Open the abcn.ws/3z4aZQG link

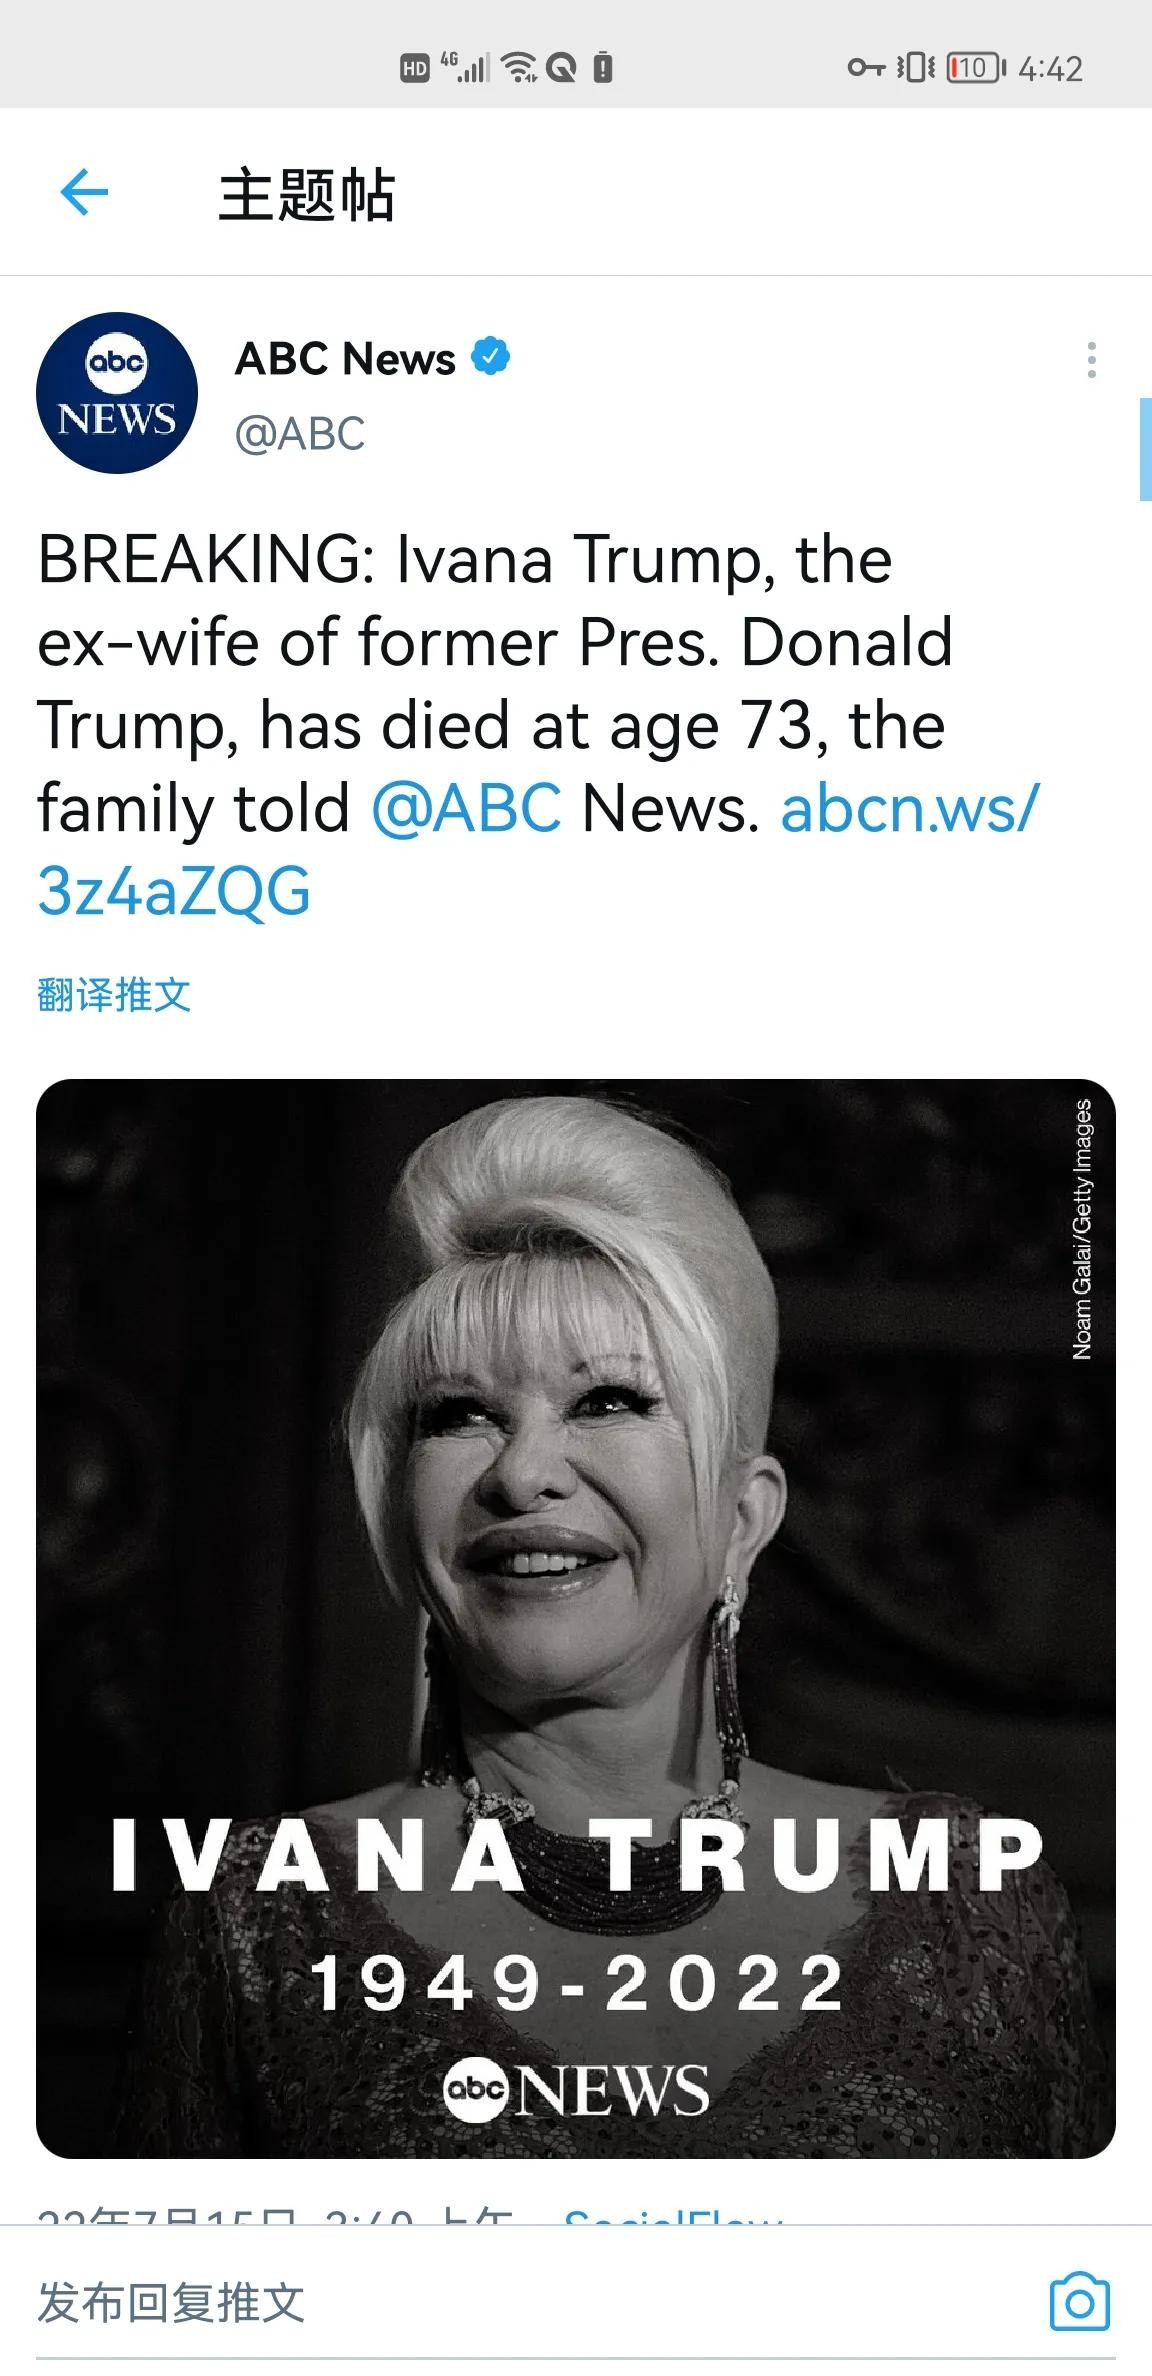tap(538, 849)
